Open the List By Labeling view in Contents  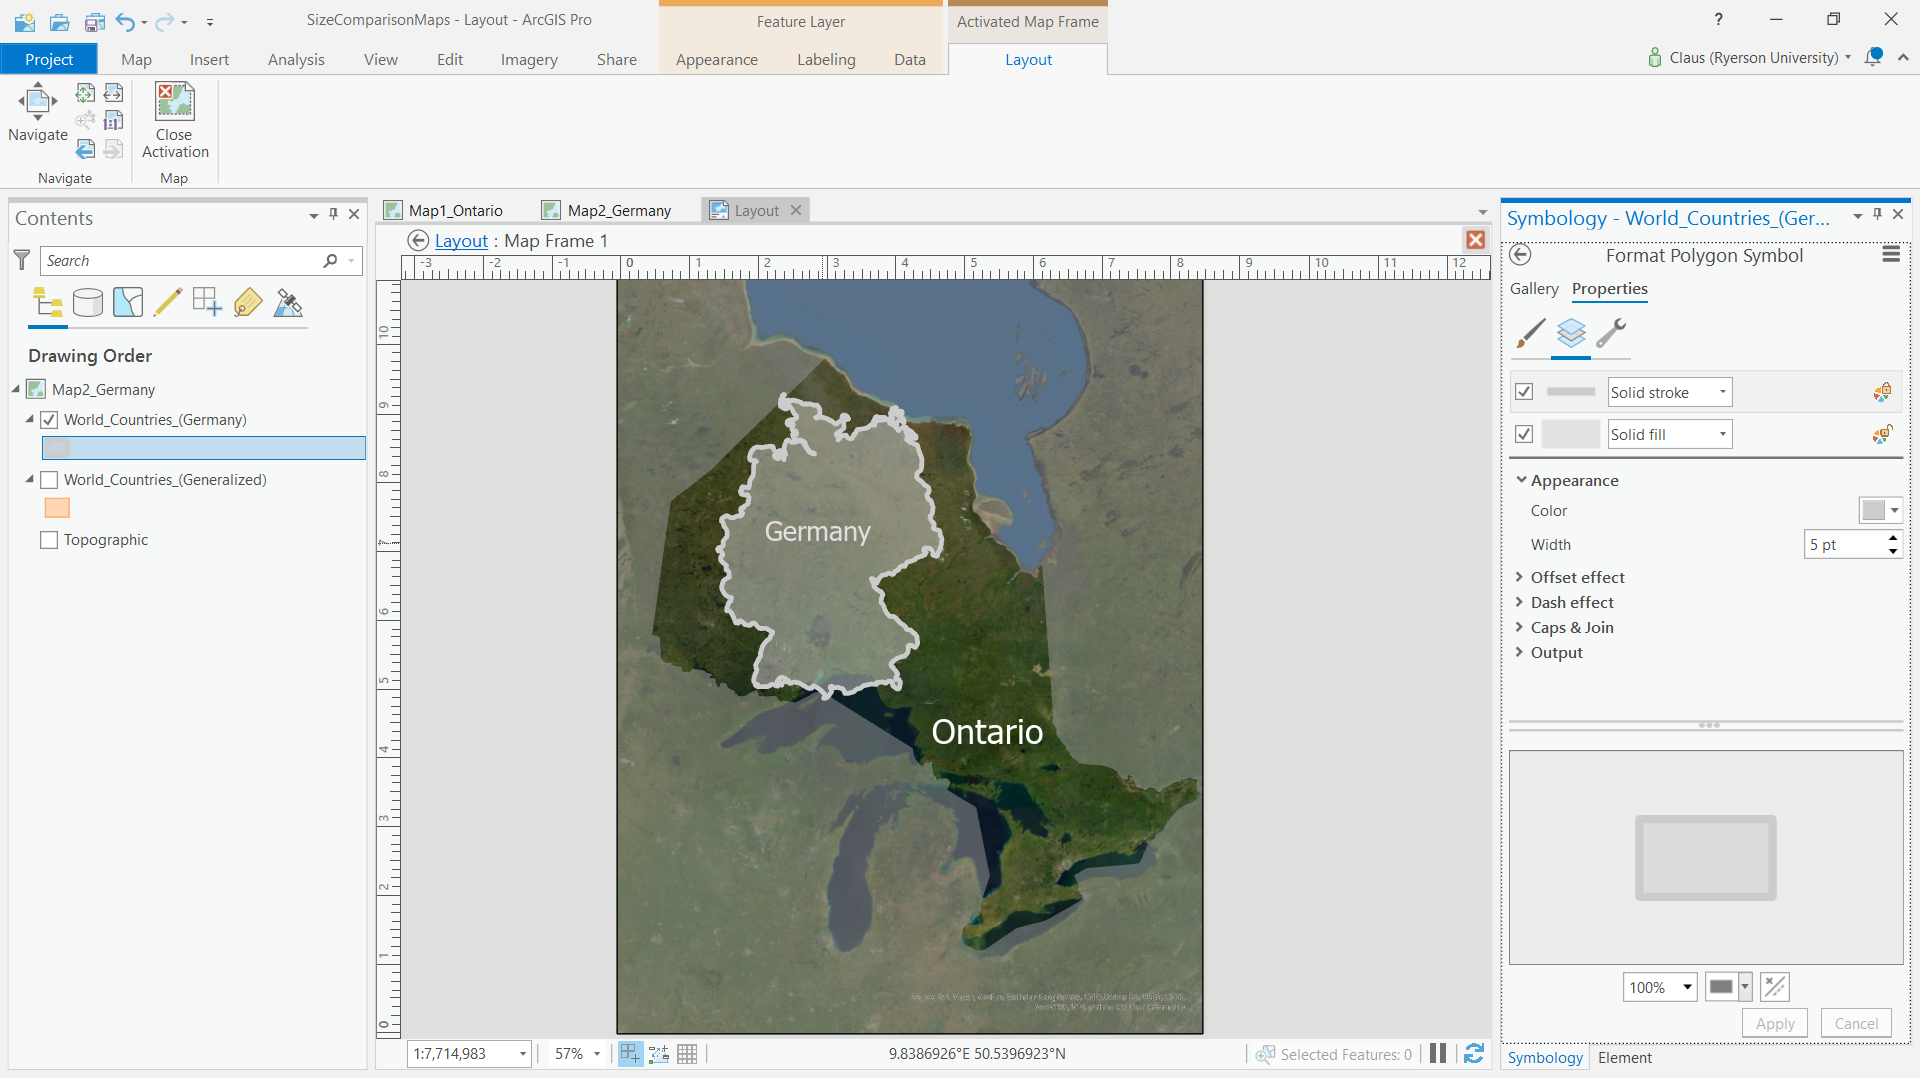coord(248,302)
